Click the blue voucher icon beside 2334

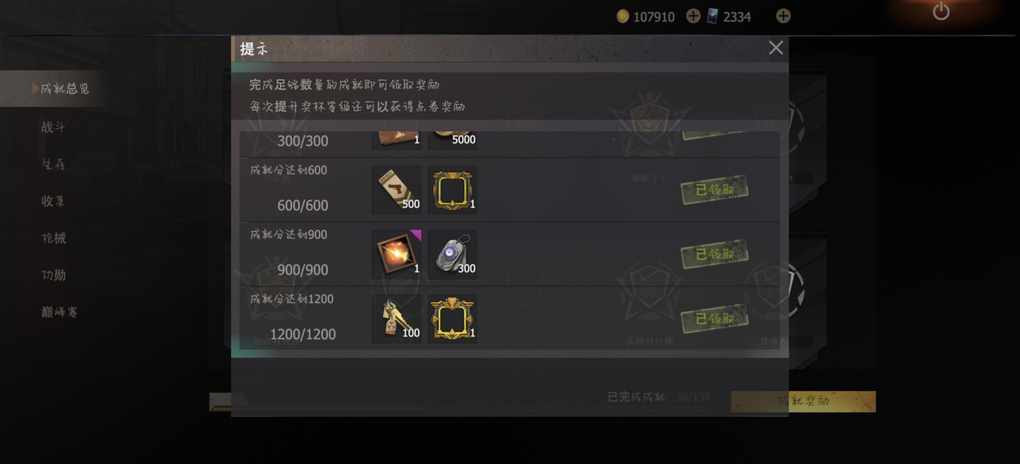point(712,16)
